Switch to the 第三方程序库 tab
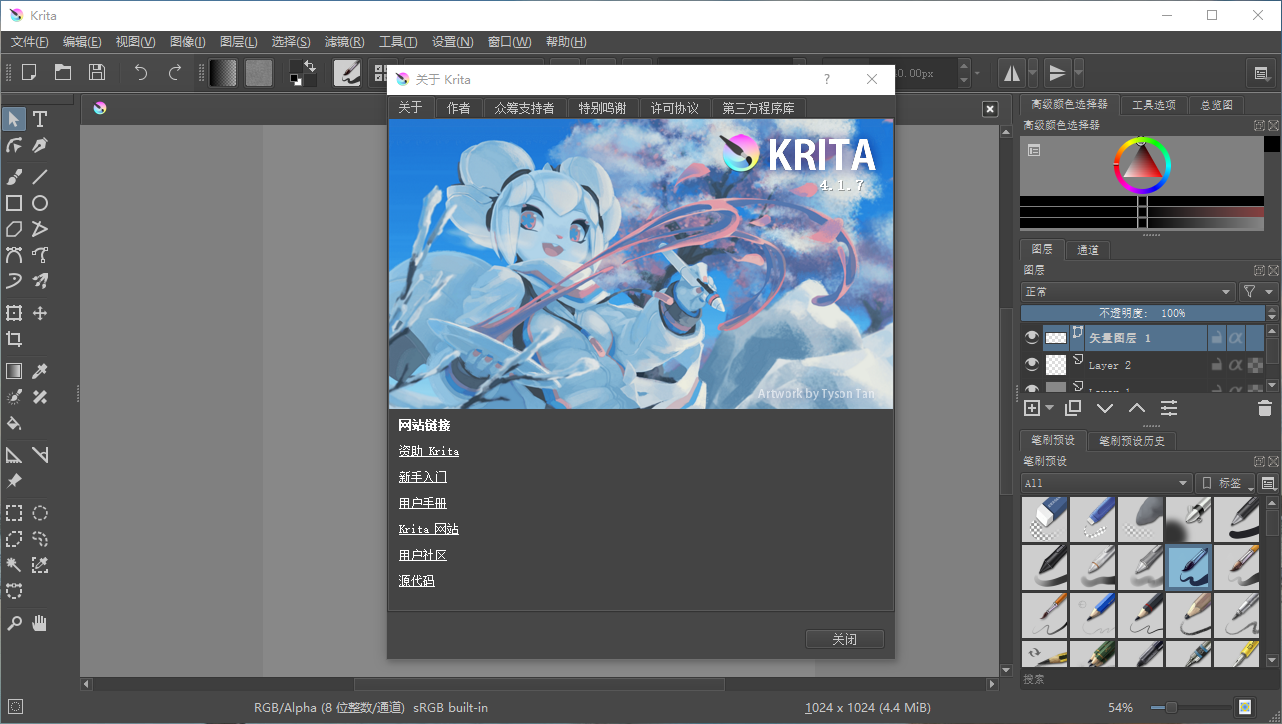This screenshot has width=1282, height=724. pyautogui.click(x=758, y=108)
